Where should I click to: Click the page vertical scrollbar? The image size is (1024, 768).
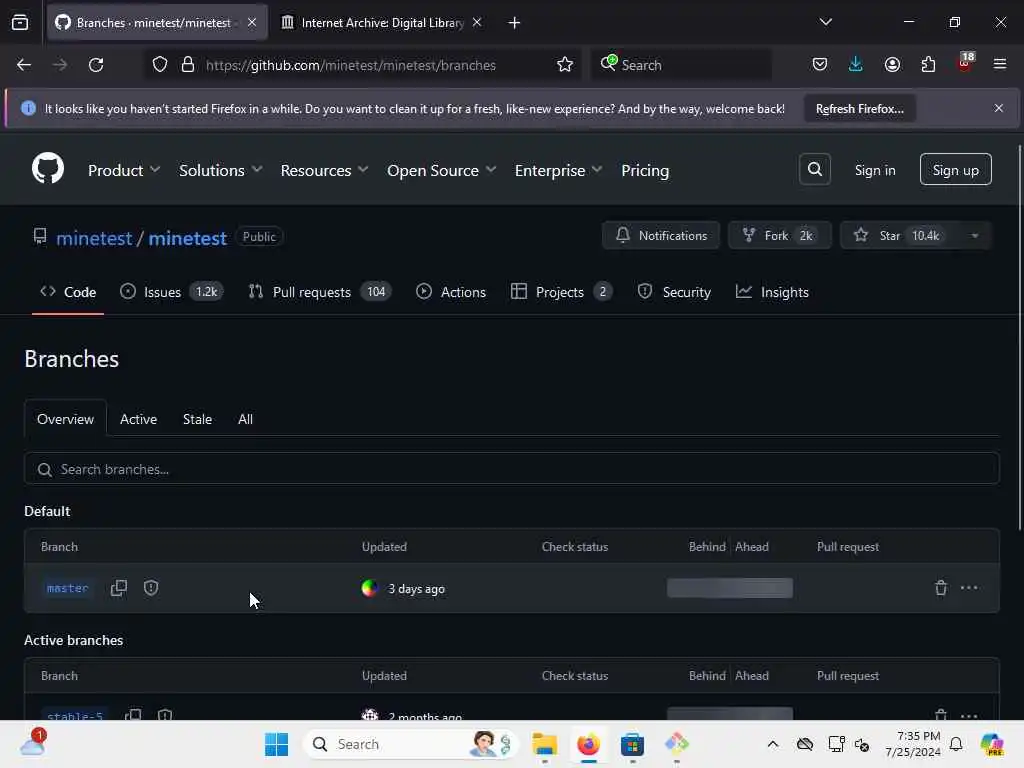[1019, 336]
